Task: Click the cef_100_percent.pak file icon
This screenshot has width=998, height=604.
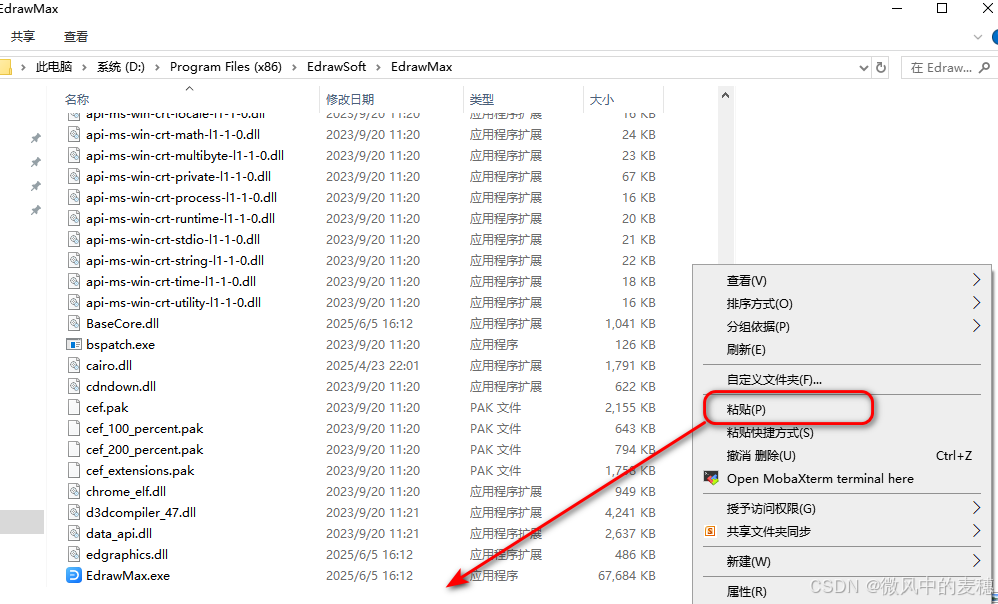Action: [74, 428]
